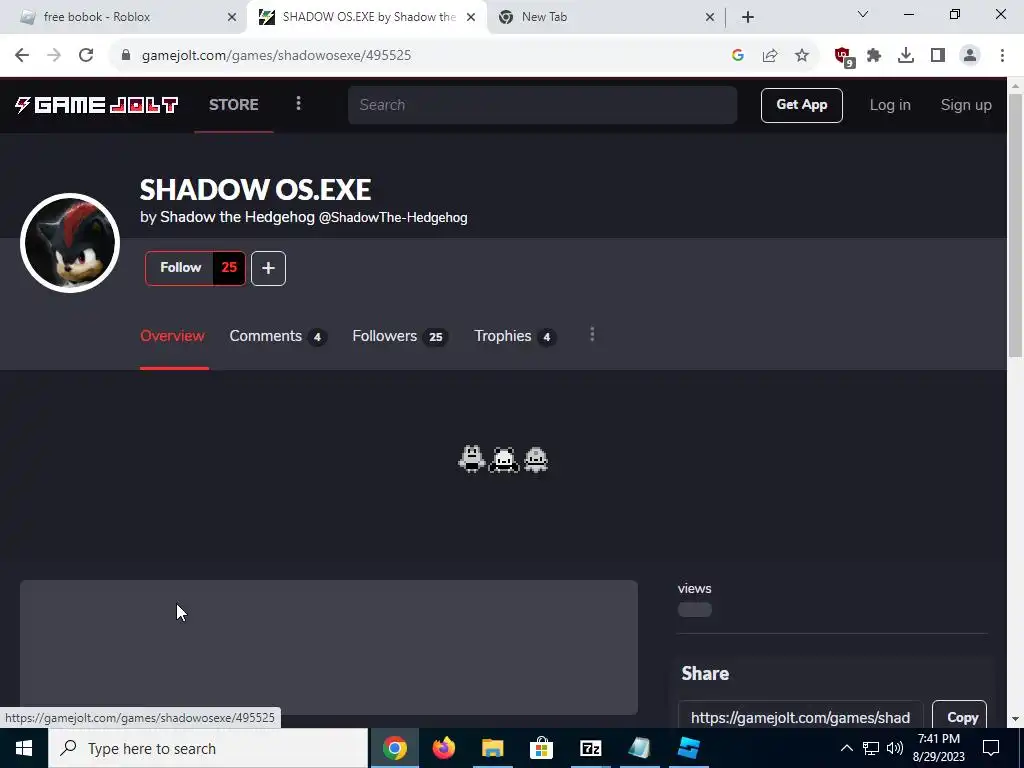Open the uBlock Origin extension icon
Image resolution: width=1024 pixels, height=768 pixels.
[x=843, y=56]
